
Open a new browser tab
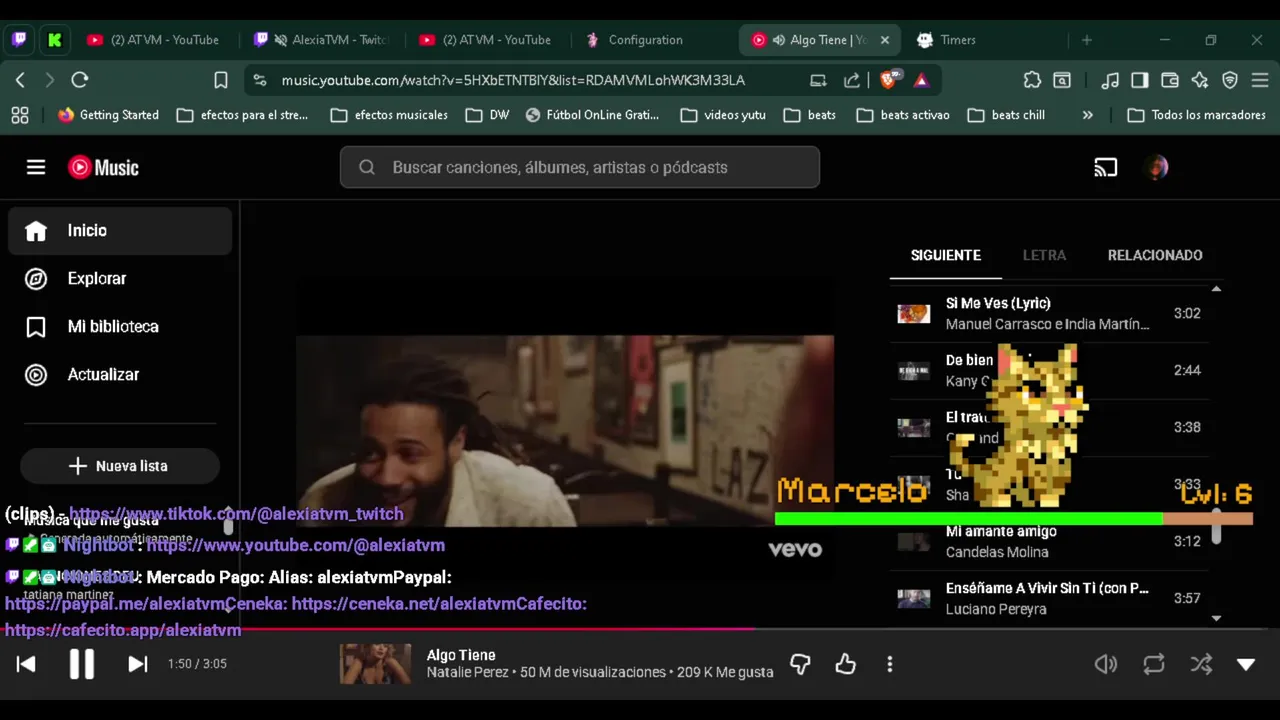[x=1087, y=40]
